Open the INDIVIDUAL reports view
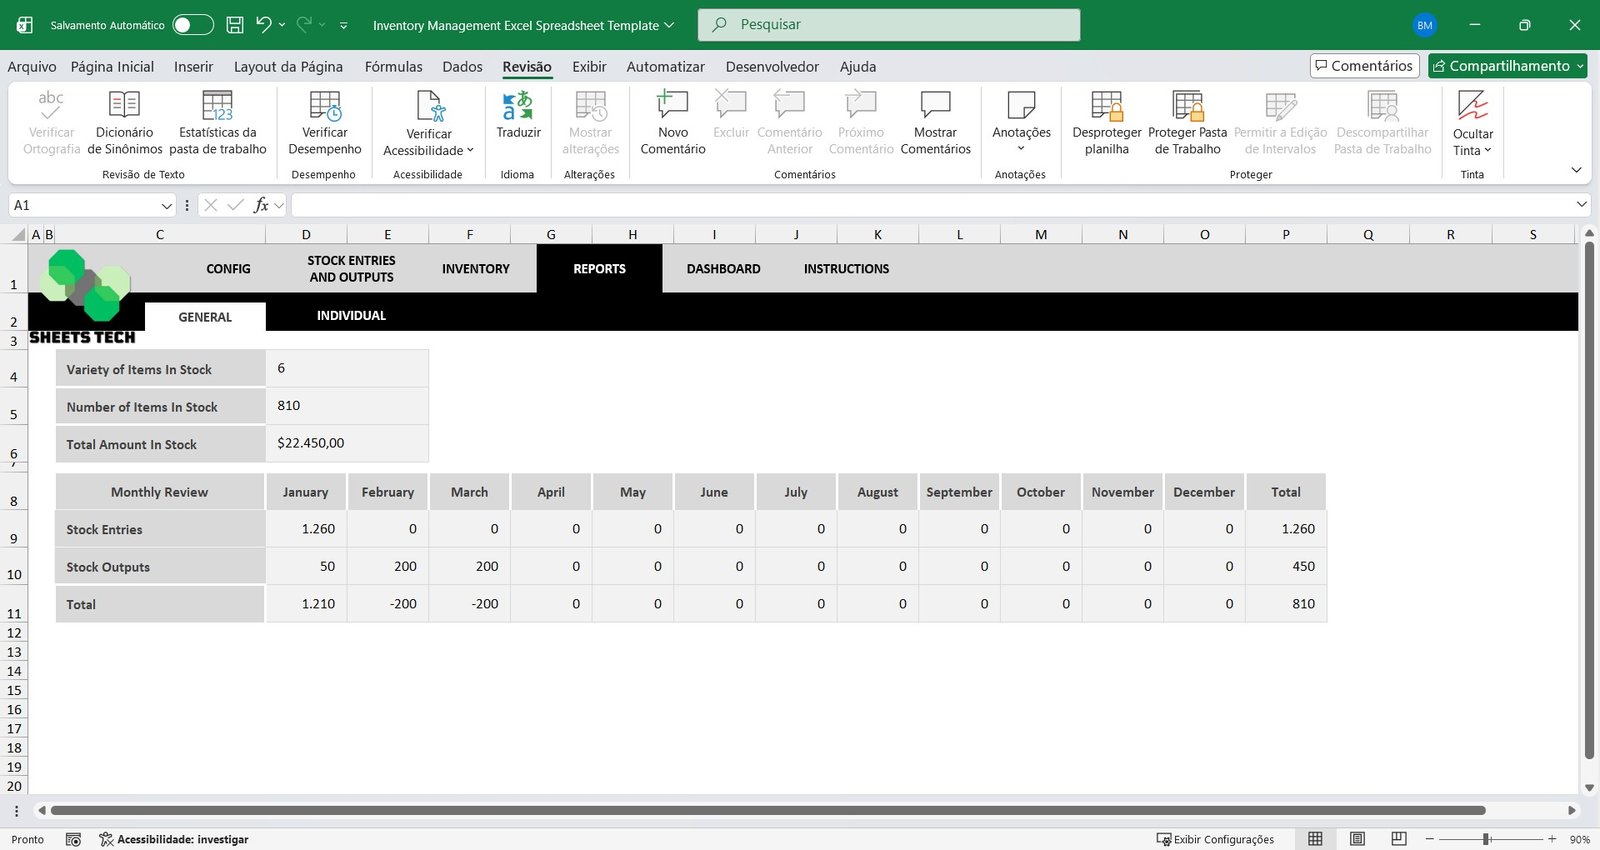This screenshot has width=1600, height=850. pos(351,316)
